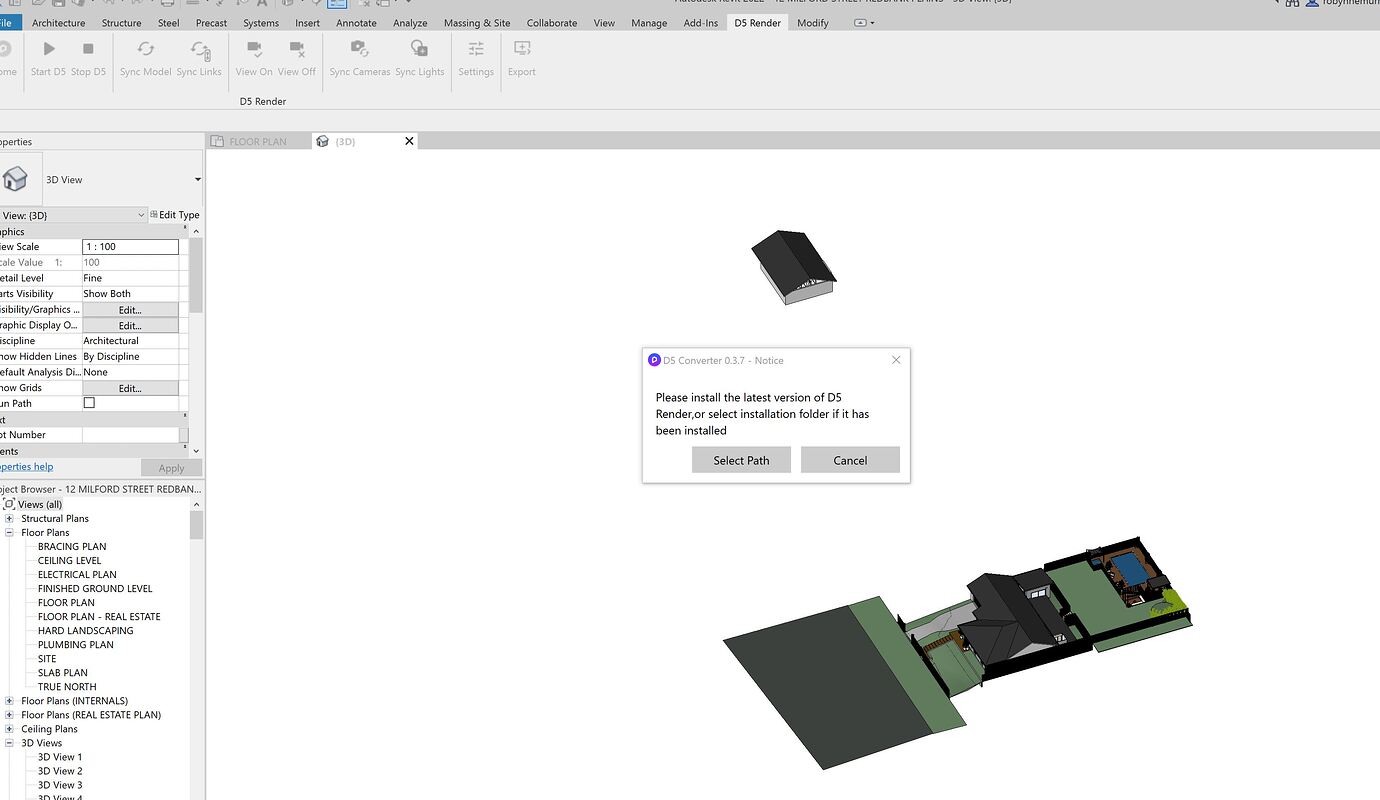Go to the Collaborate ribbon tab
The height and width of the screenshot is (800, 1380).
tap(552, 23)
